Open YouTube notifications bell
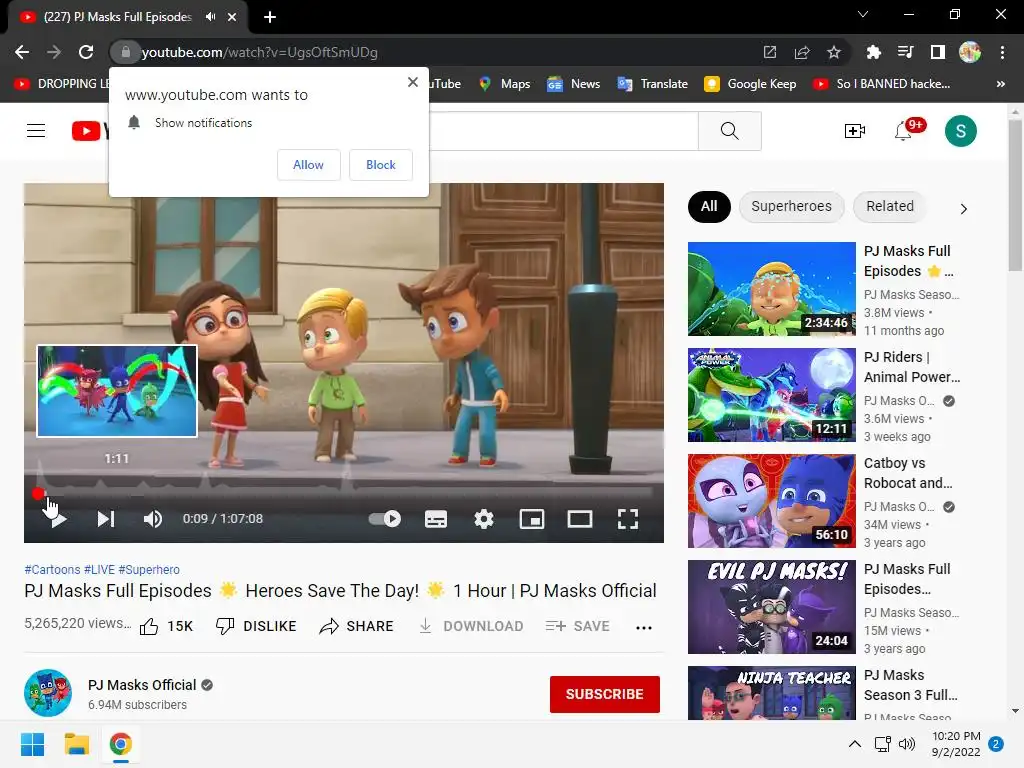1024x768 pixels. click(904, 131)
